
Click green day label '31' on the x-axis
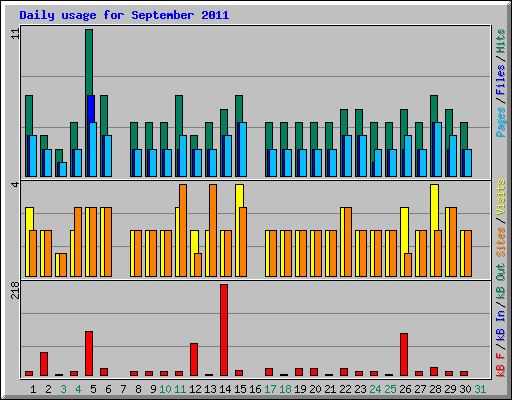pos(480,389)
